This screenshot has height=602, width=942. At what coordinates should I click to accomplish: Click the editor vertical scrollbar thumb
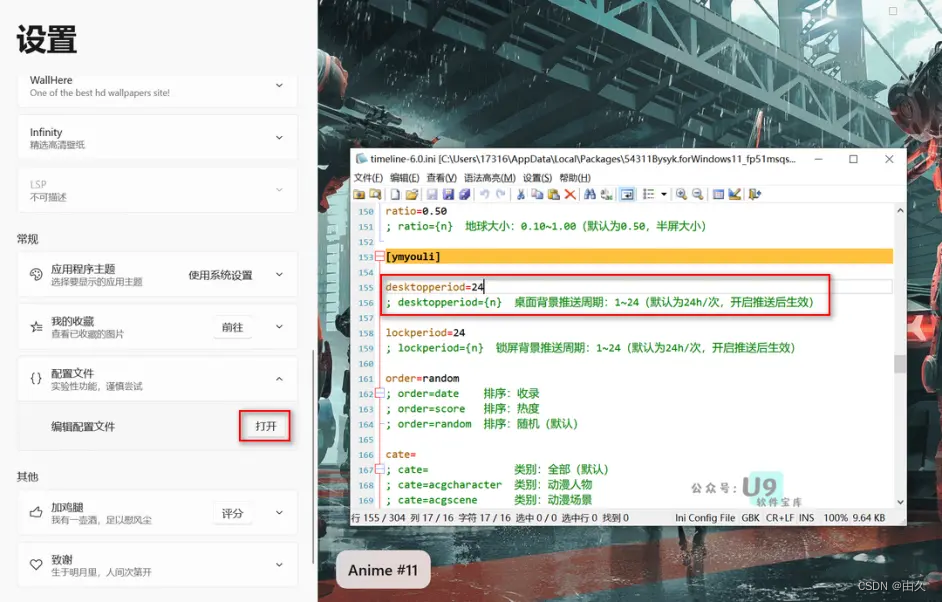point(899,364)
